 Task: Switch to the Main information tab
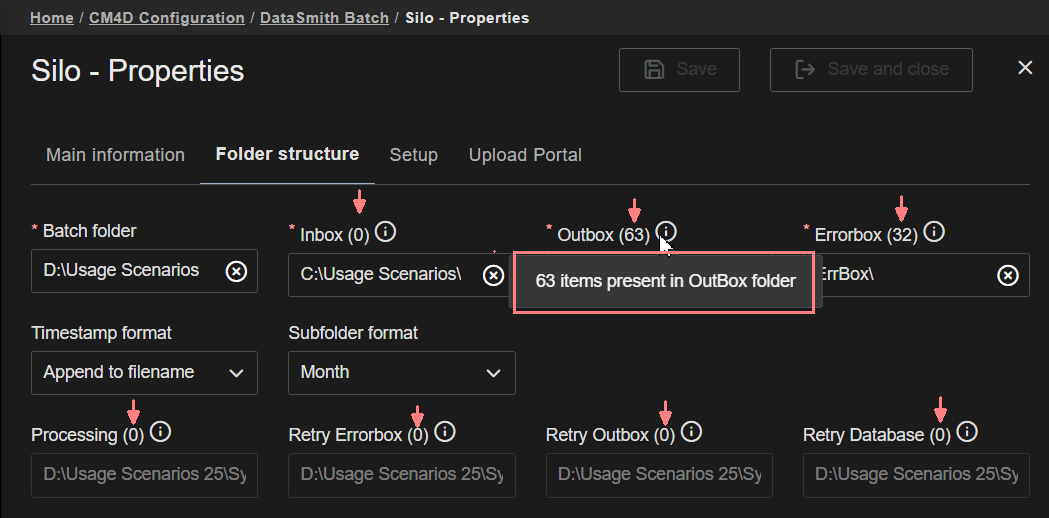pyautogui.click(x=115, y=155)
